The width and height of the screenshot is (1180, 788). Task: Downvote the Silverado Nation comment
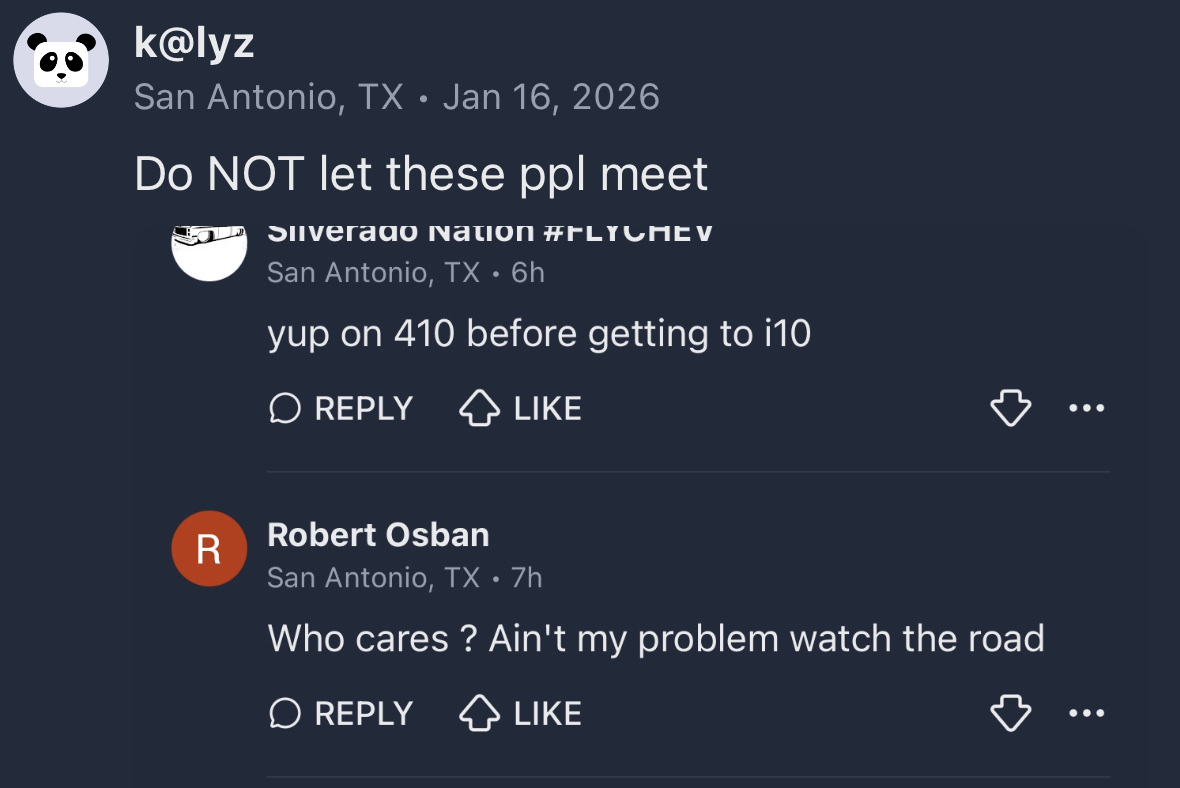(1010, 408)
